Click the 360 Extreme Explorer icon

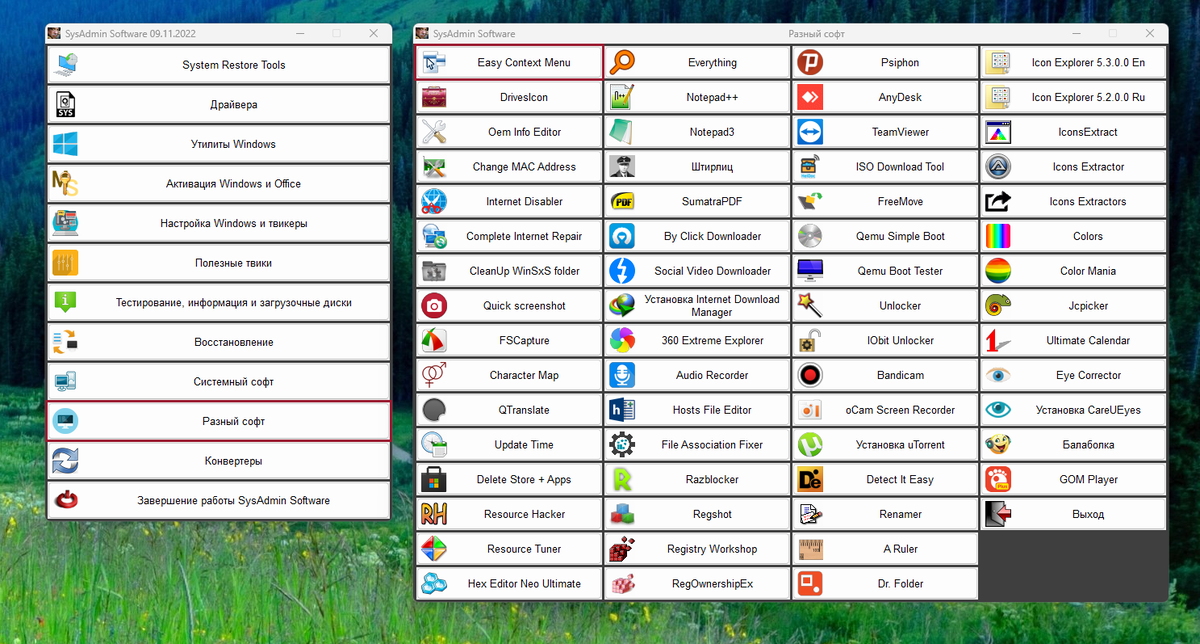pyautogui.click(x=622, y=340)
